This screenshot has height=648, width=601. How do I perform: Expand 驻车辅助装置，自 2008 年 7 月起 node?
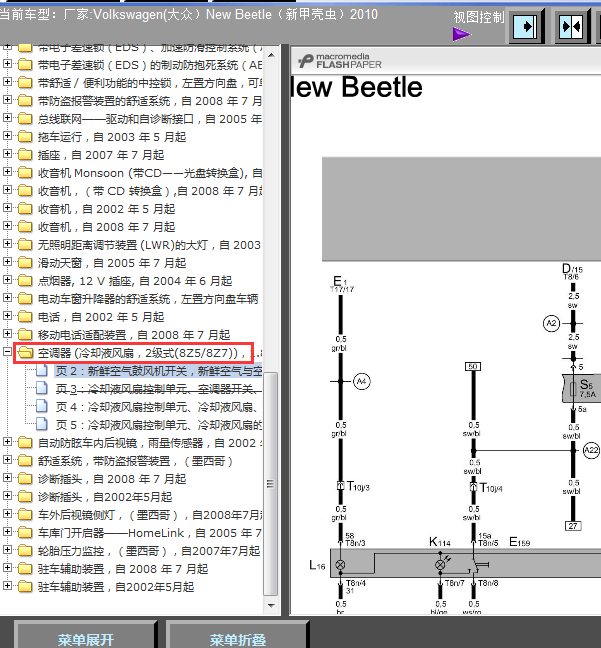pyautogui.click(x=7, y=568)
